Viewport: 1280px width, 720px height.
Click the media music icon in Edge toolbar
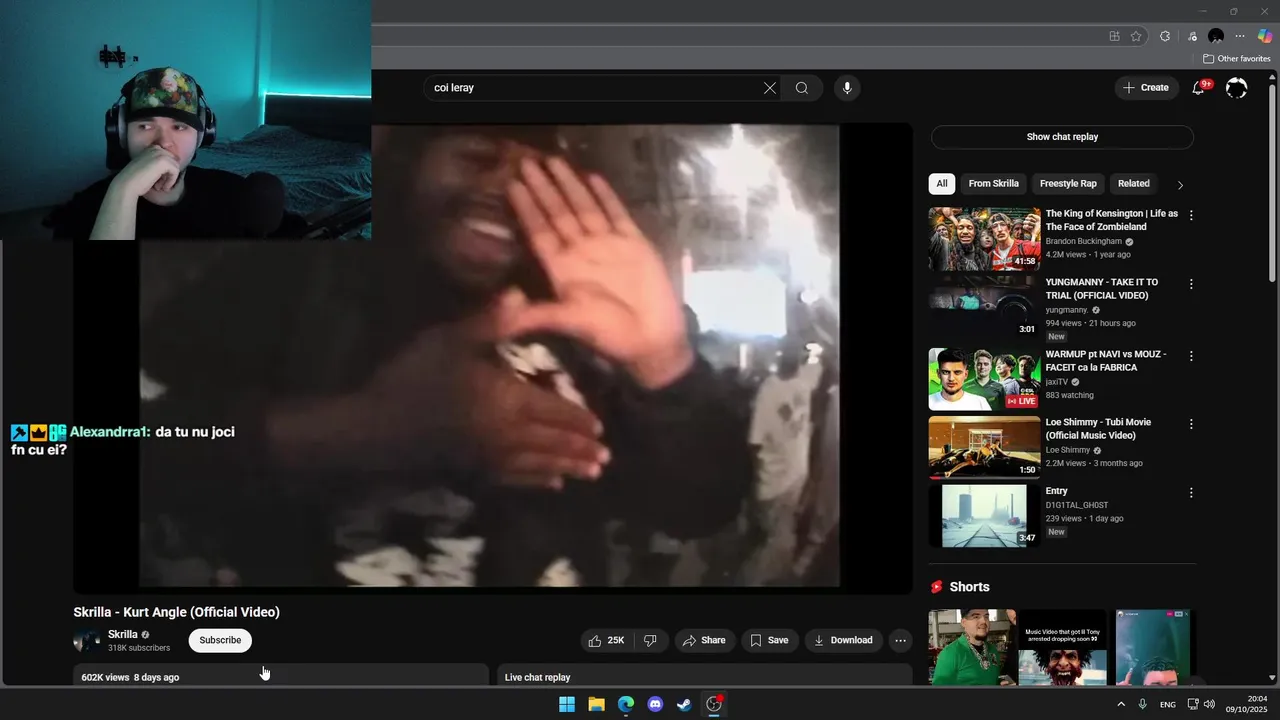pyautogui.click(x=1191, y=36)
